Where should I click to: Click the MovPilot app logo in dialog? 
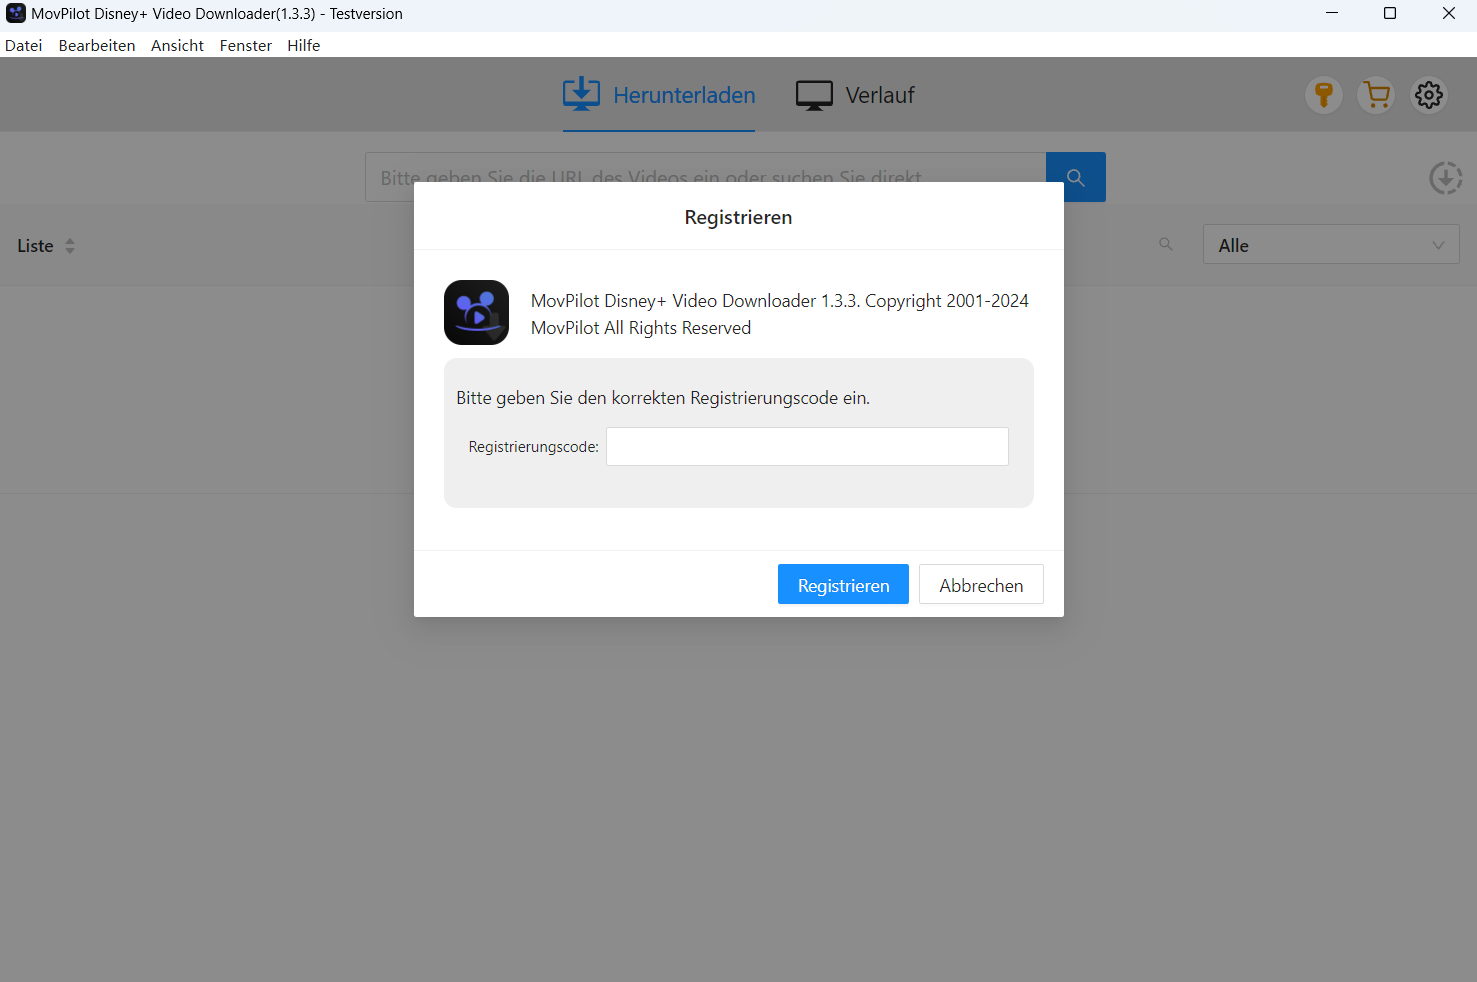[x=476, y=312]
